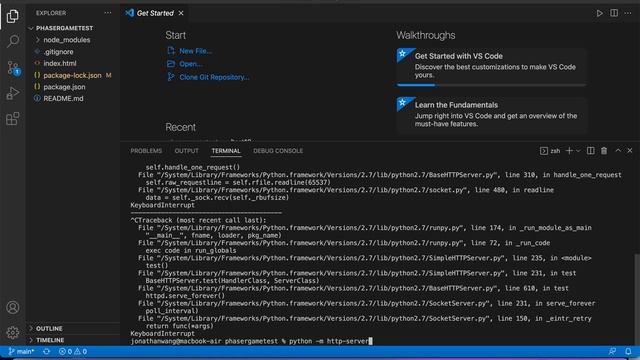
Task: Maximize panel with the up chevron
Action: 618,151
